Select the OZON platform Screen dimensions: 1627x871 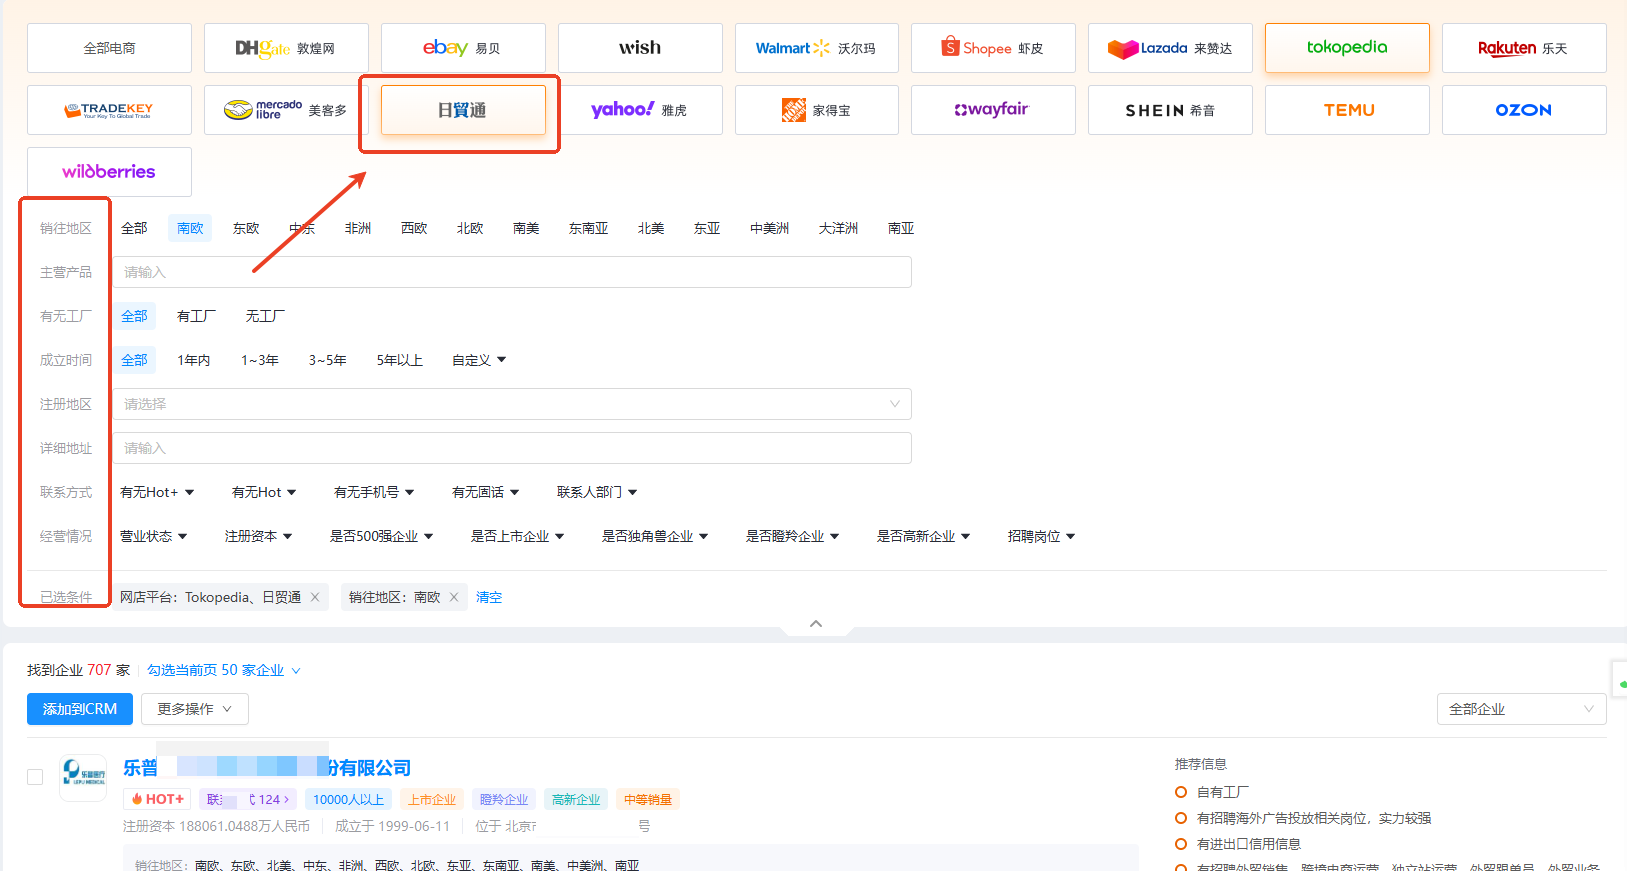pyautogui.click(x=1524, y=110)
